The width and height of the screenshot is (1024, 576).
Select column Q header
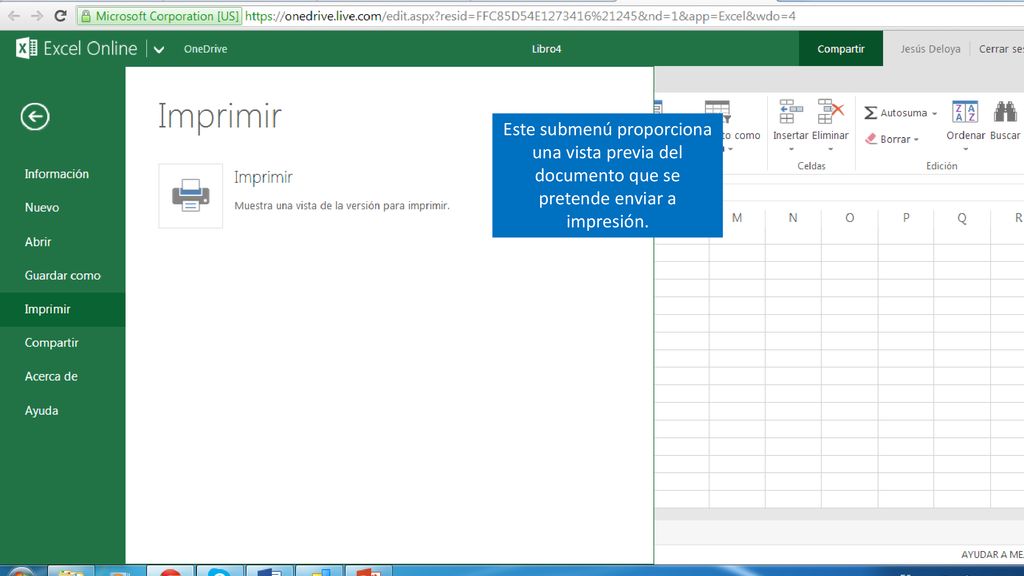(962, 218)
